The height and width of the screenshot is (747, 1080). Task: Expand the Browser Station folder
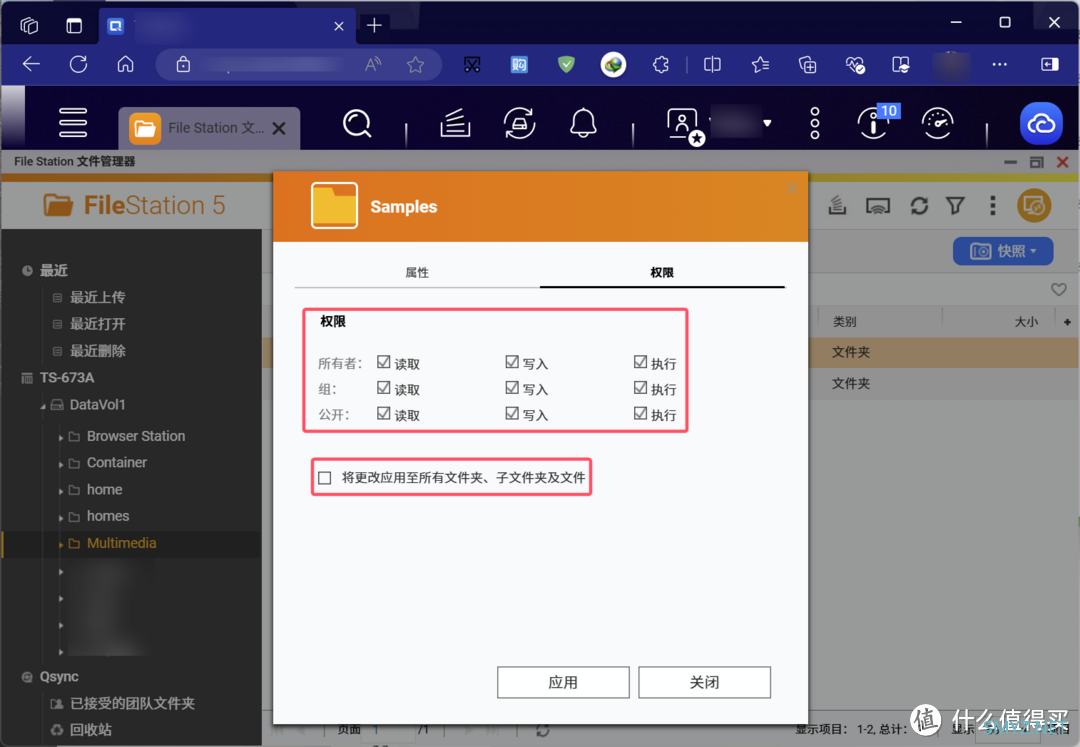(61, 437)
